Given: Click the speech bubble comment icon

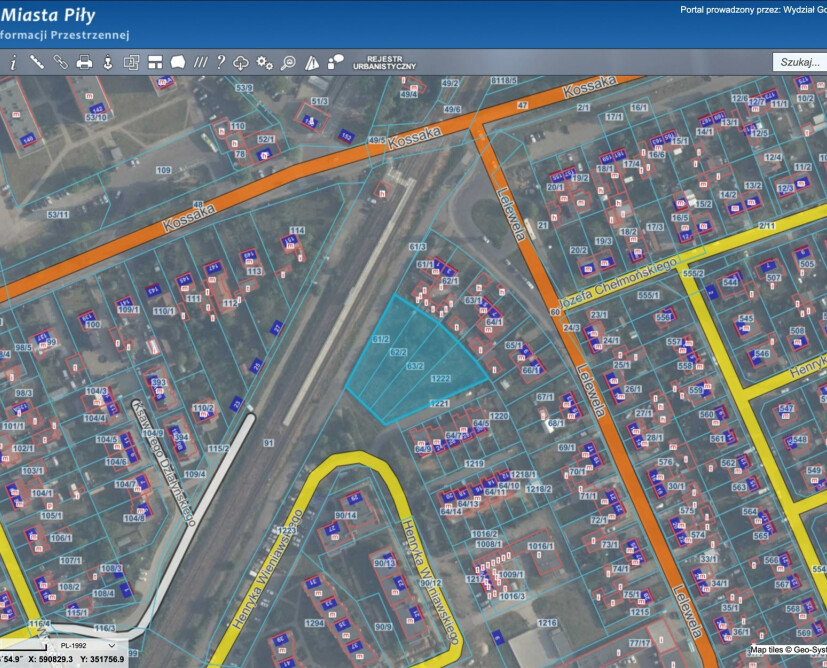Looking at the screenshot, I should coord(334,62).
